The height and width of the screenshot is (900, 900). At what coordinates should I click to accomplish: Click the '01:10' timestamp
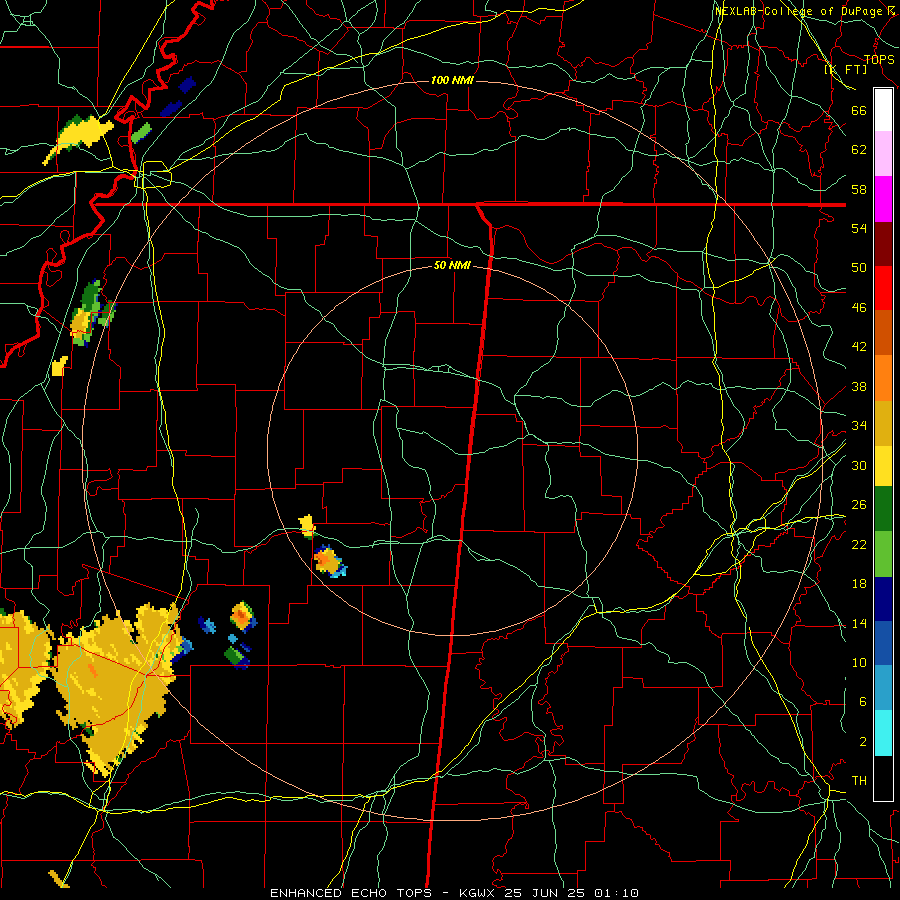point(616,893)
